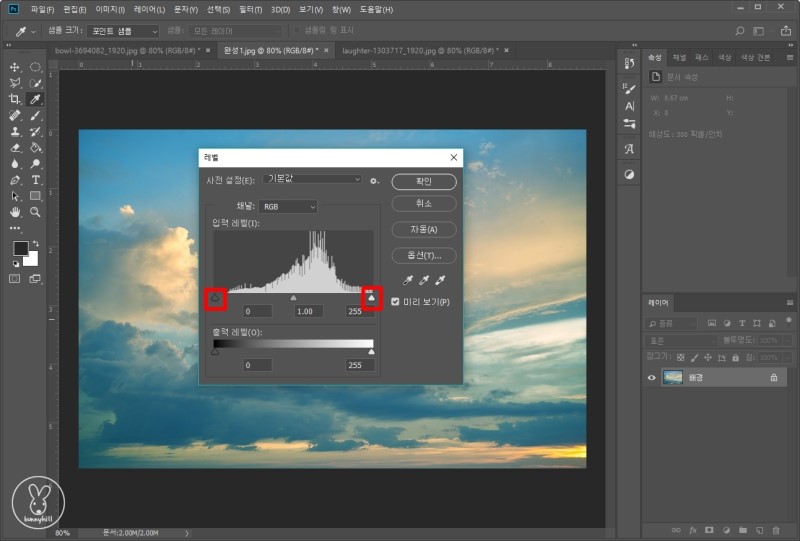Switch to the bowl-3694082_1920.jpg tab
Screen dimensions: 800x541
coord(123,48)
